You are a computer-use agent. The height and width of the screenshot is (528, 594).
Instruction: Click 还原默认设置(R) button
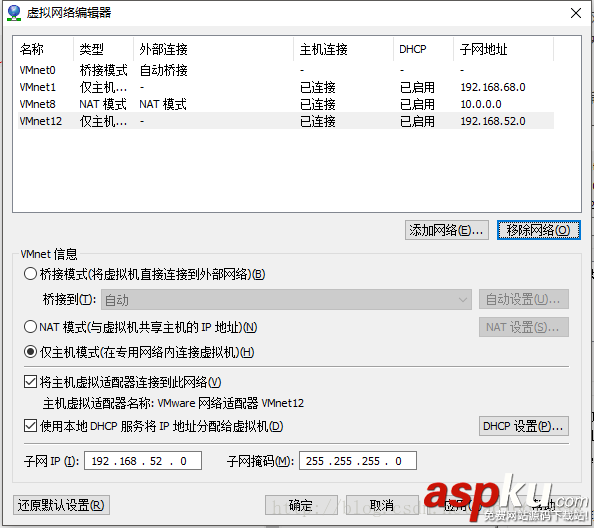(61, 505)
